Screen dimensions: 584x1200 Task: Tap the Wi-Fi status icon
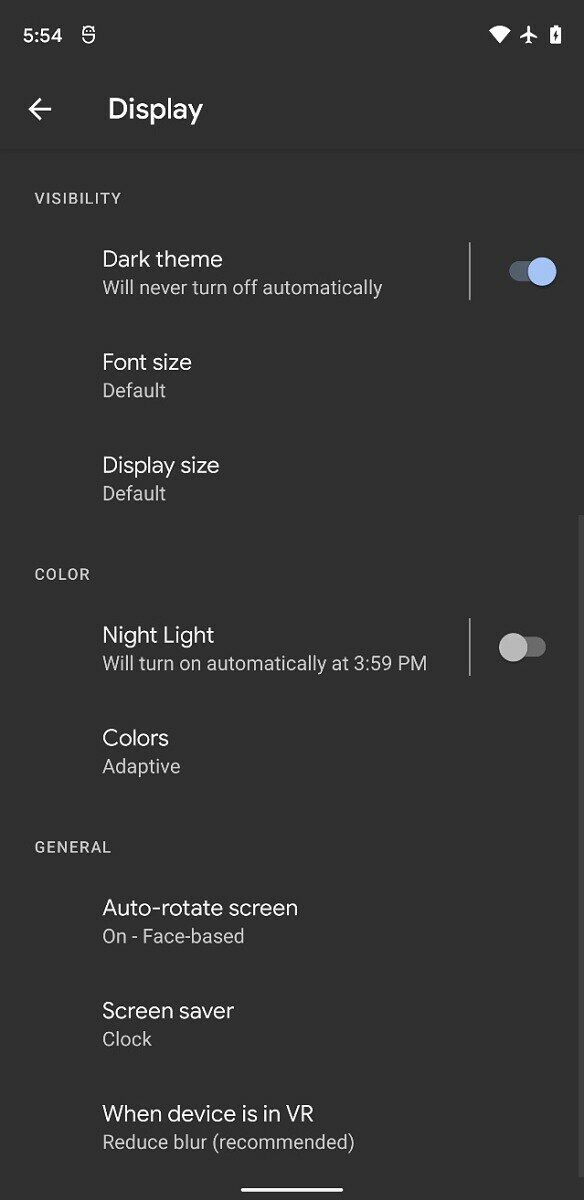click(x=499, y=35)
